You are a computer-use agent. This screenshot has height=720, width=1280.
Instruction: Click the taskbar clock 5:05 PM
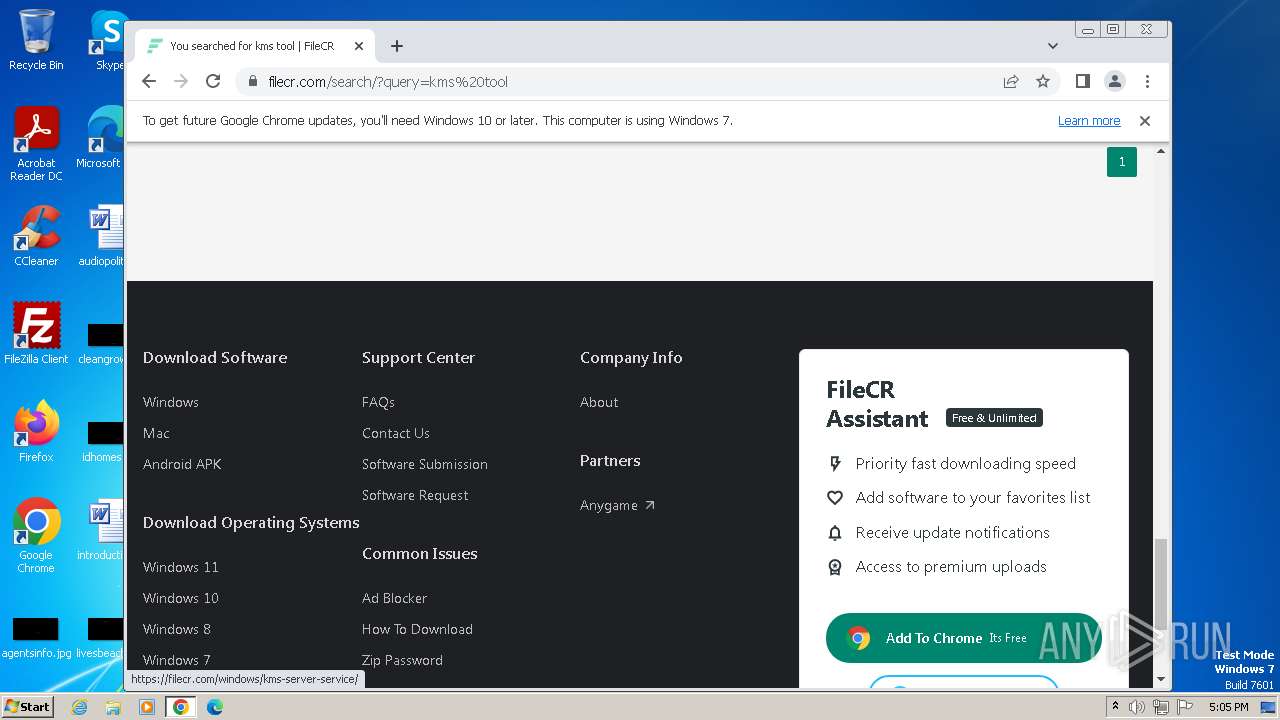point(1229,707)
